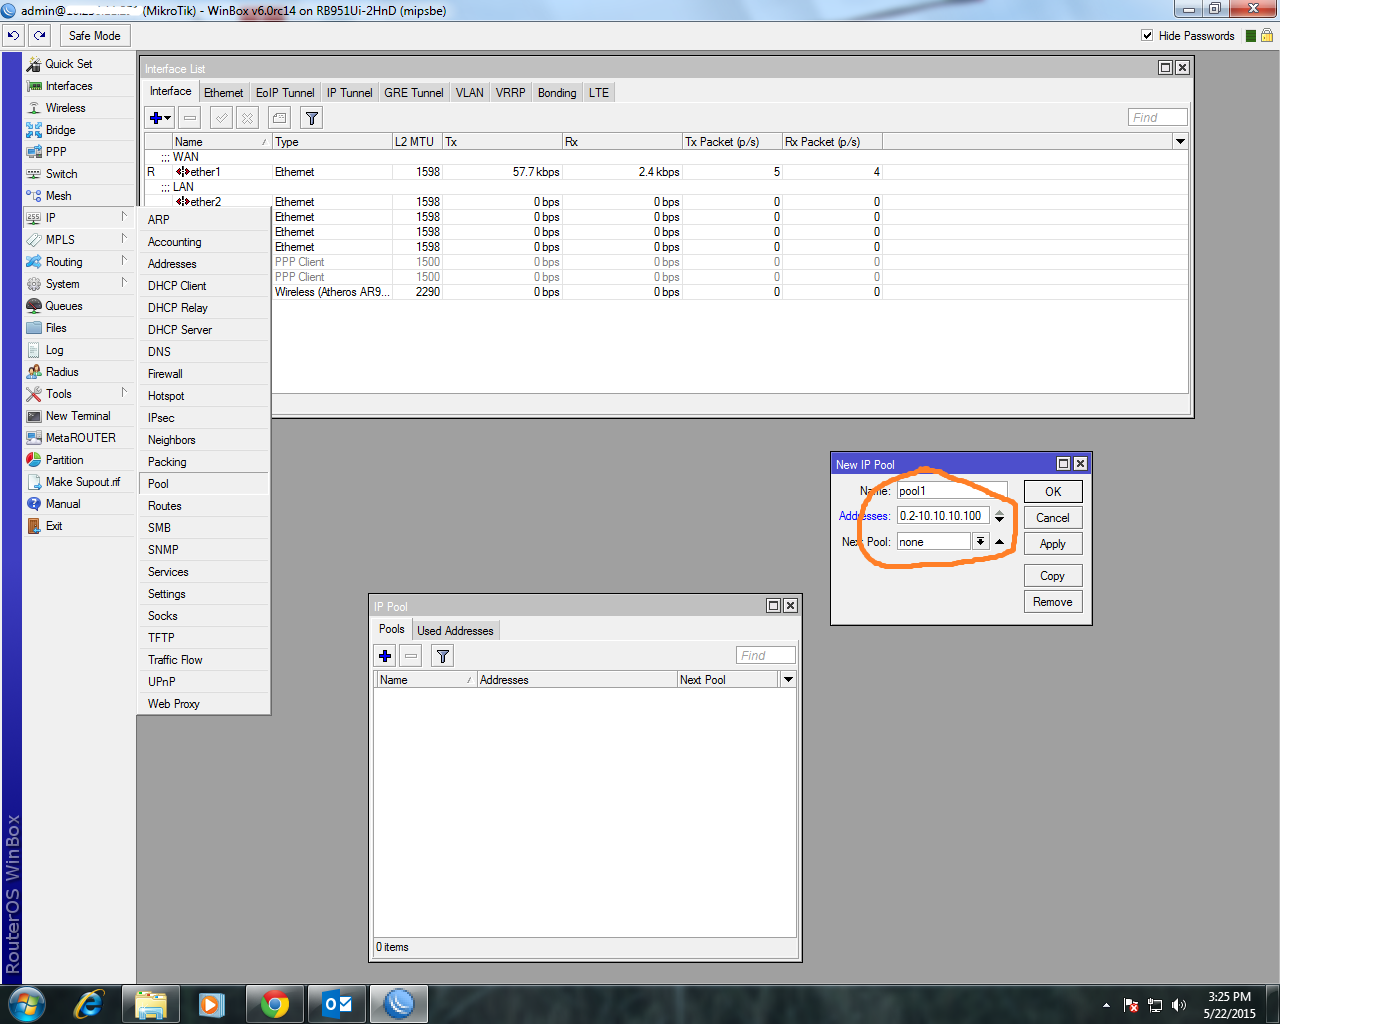Select Addresses in IP submenu
Viewport: 1378px width, 1024px height.
[204, 264]
